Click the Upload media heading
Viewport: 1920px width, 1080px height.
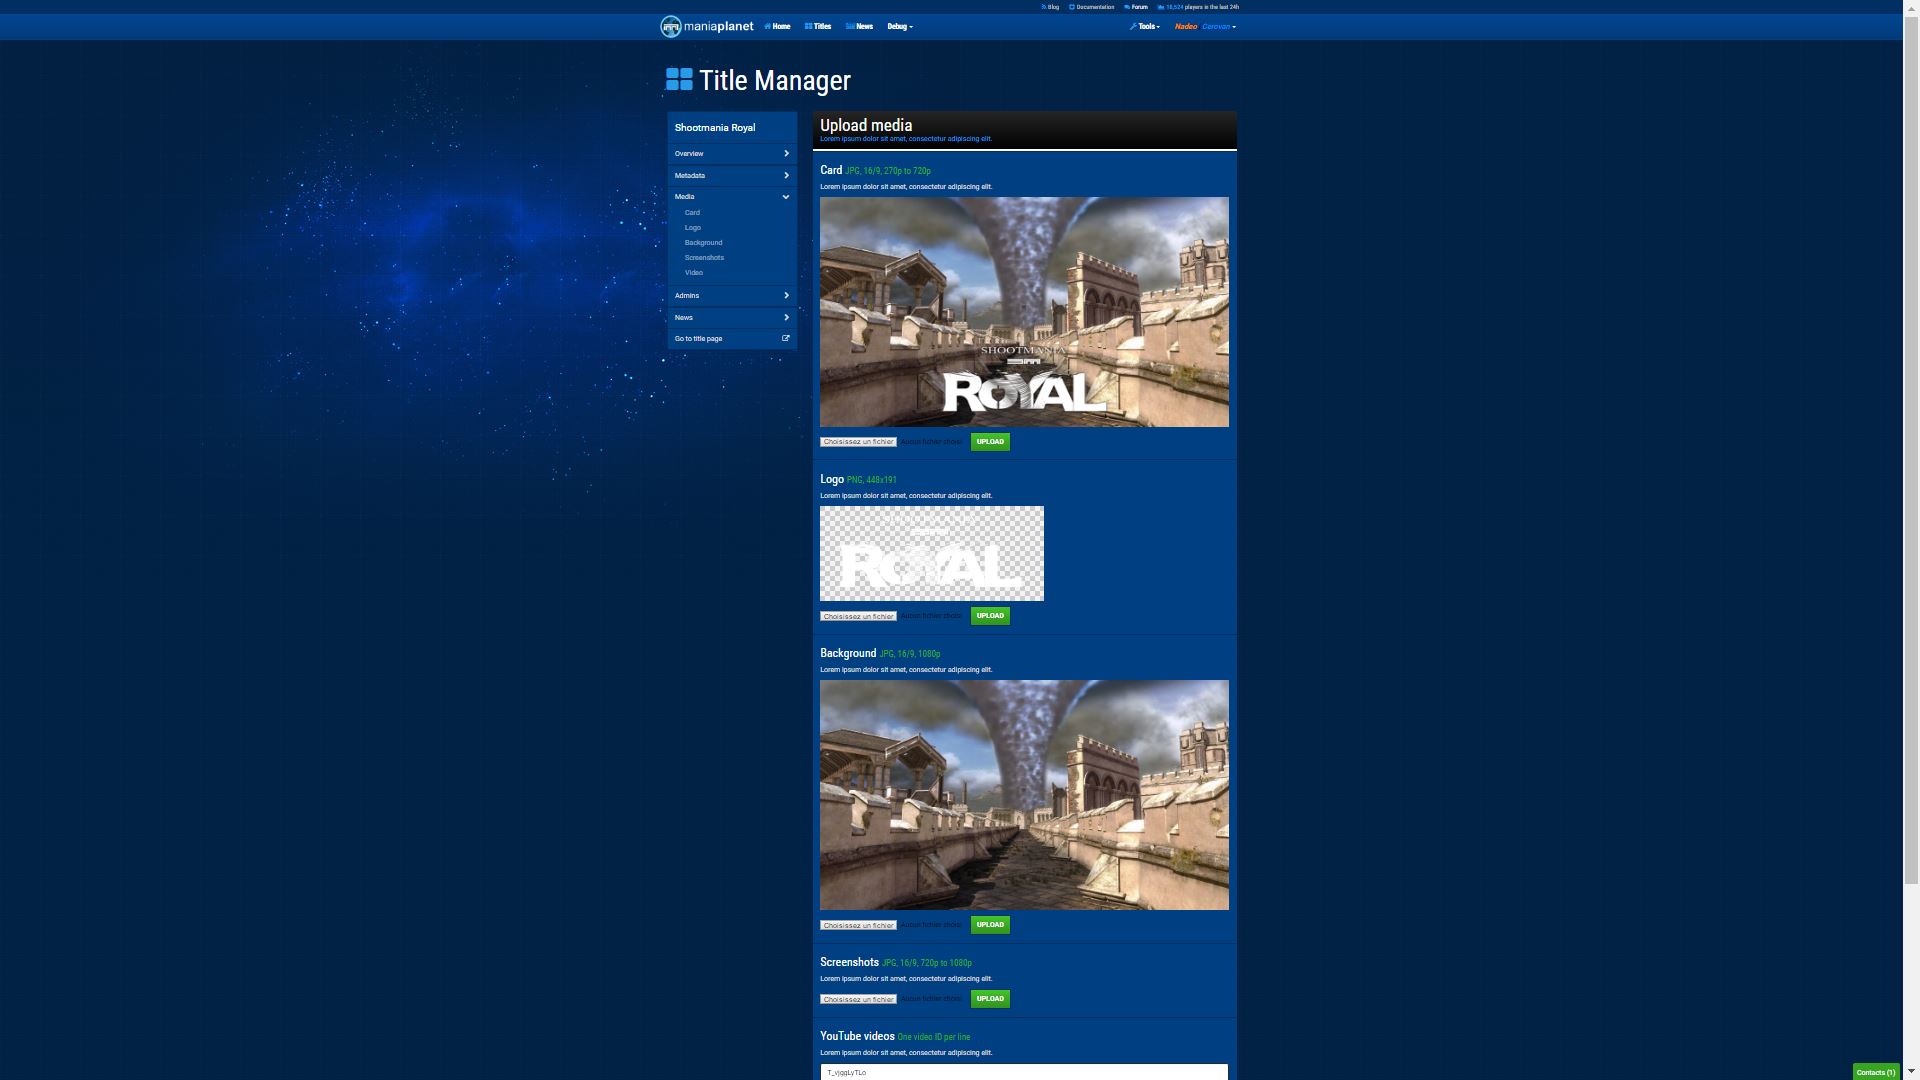tap(866, 125)
